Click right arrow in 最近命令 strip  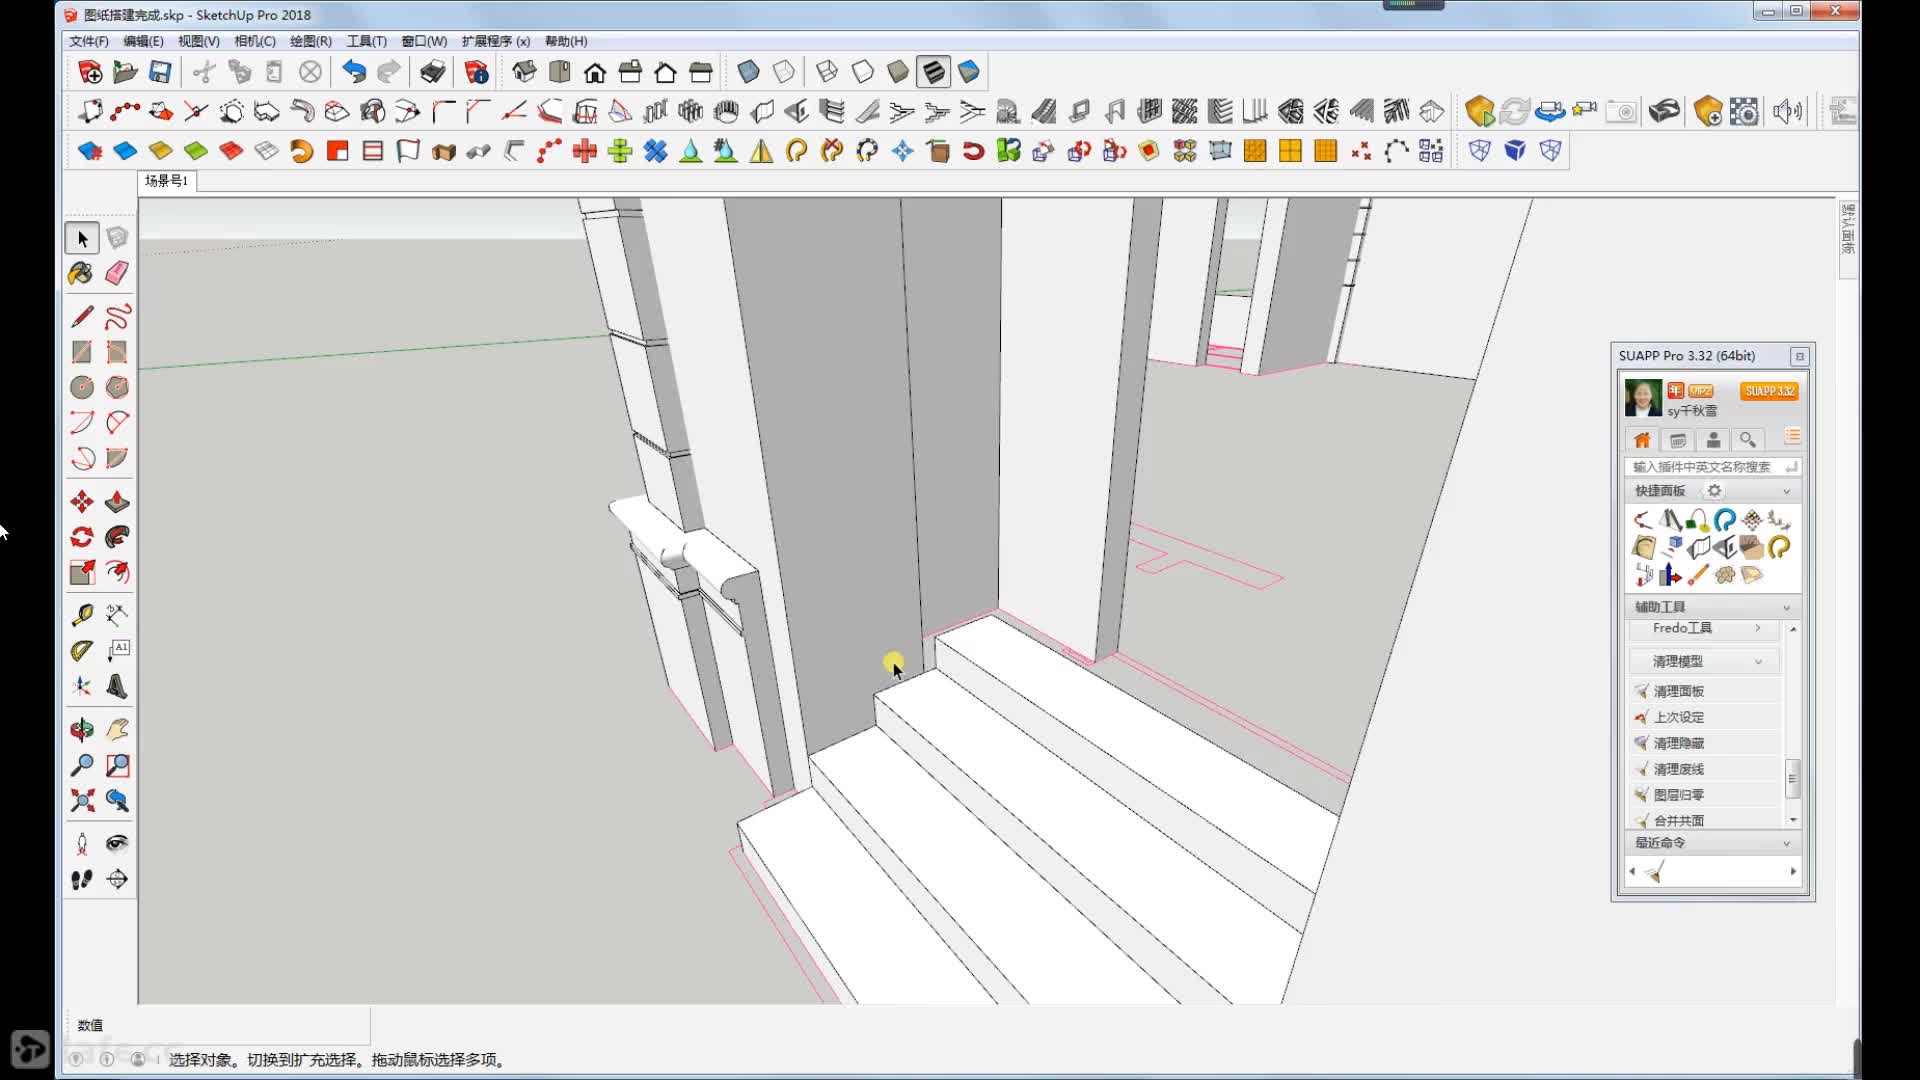pyautogui.click(x=1793, y=872)
